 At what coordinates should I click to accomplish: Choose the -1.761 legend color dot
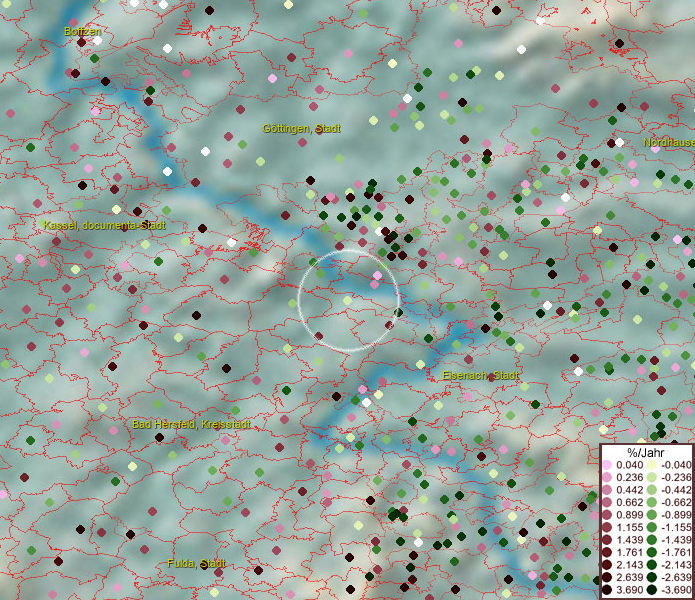point(652,552)
